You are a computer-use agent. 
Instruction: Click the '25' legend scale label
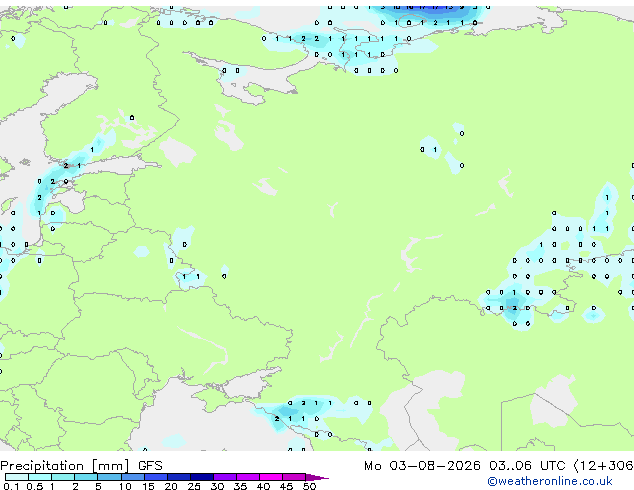pyautogui.click(x=194, y=486)
